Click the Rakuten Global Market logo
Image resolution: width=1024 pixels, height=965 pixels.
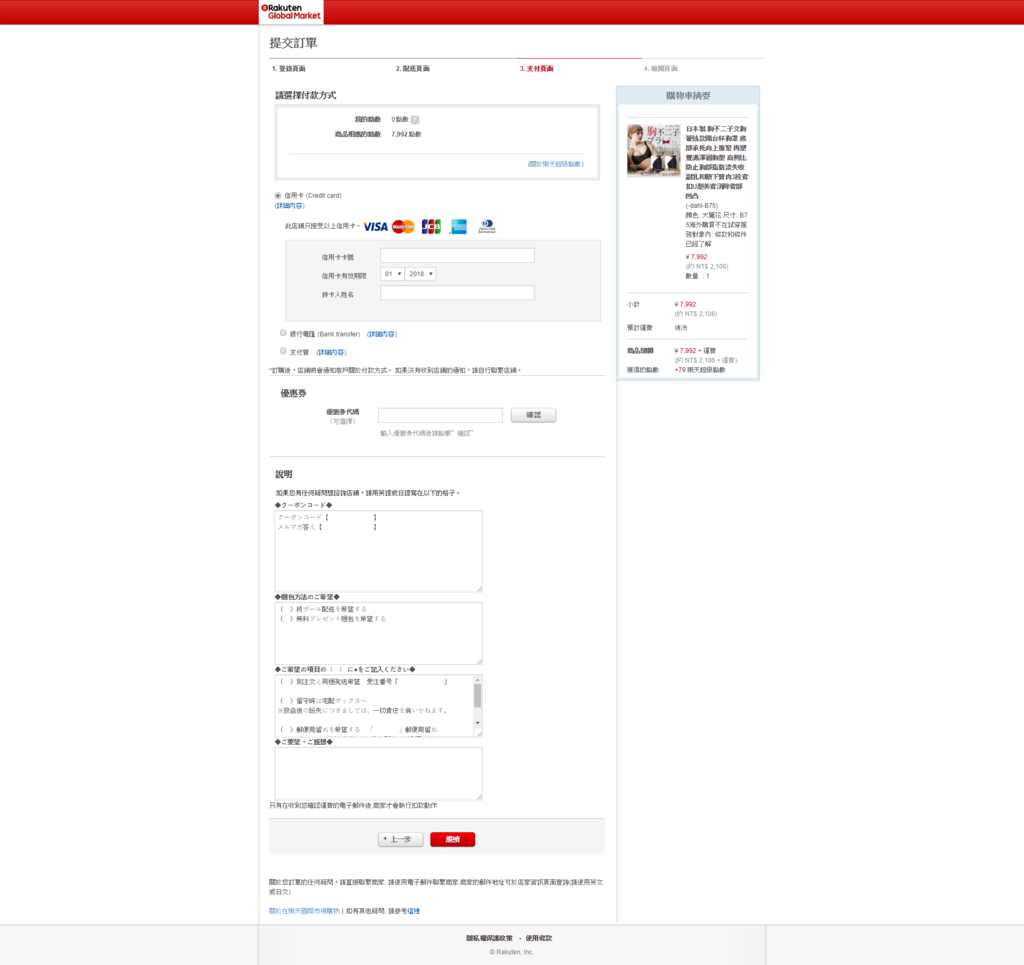coord(291,12)
